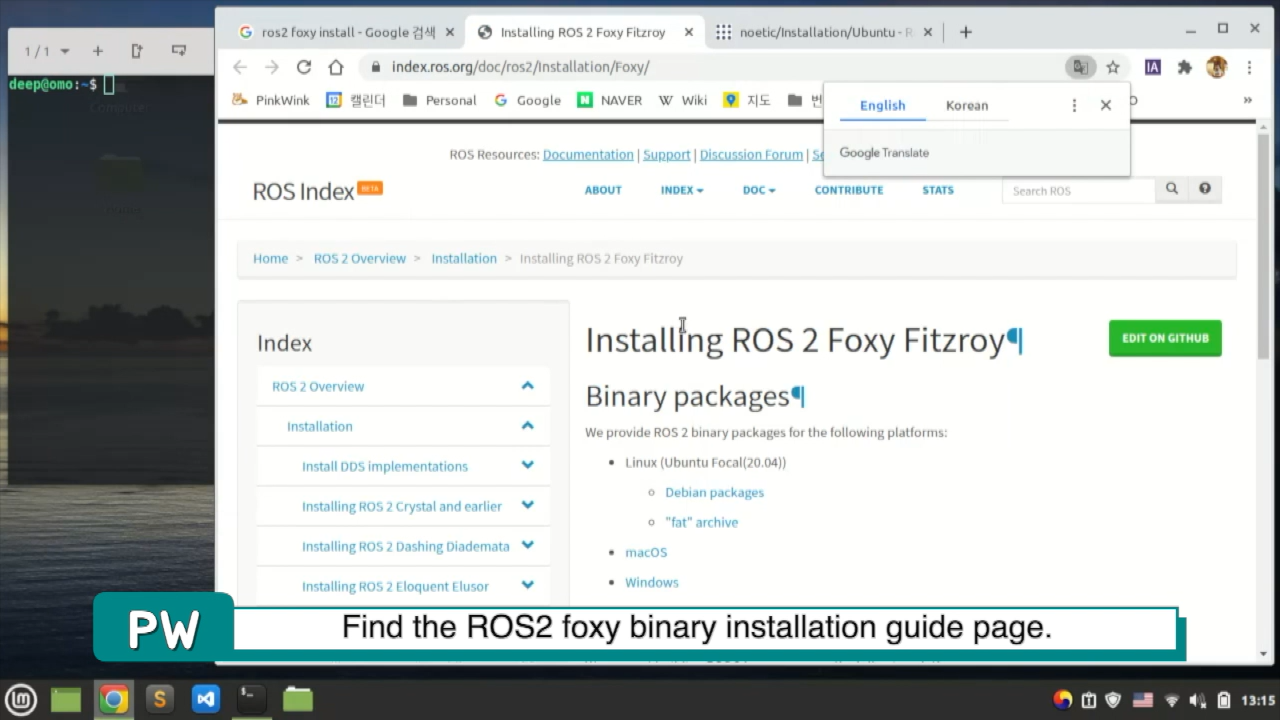Open the volume tray icon

point(1197,700)
